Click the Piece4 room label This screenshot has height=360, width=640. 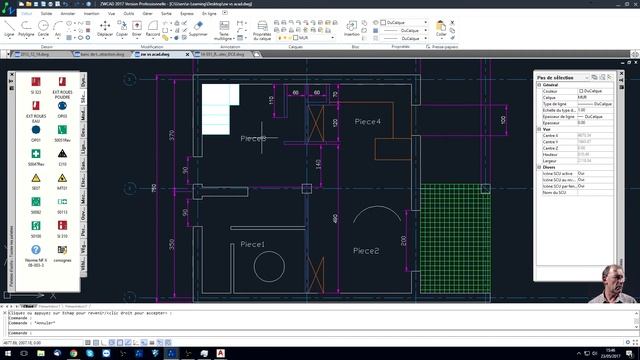tap(368, 122)
